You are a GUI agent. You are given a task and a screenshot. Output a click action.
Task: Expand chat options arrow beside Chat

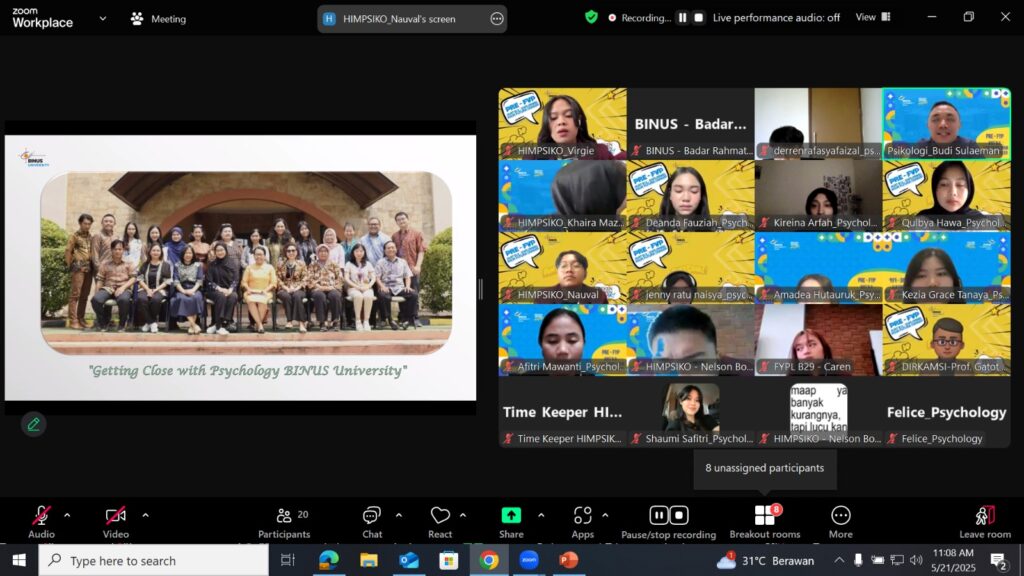point(399,515)
